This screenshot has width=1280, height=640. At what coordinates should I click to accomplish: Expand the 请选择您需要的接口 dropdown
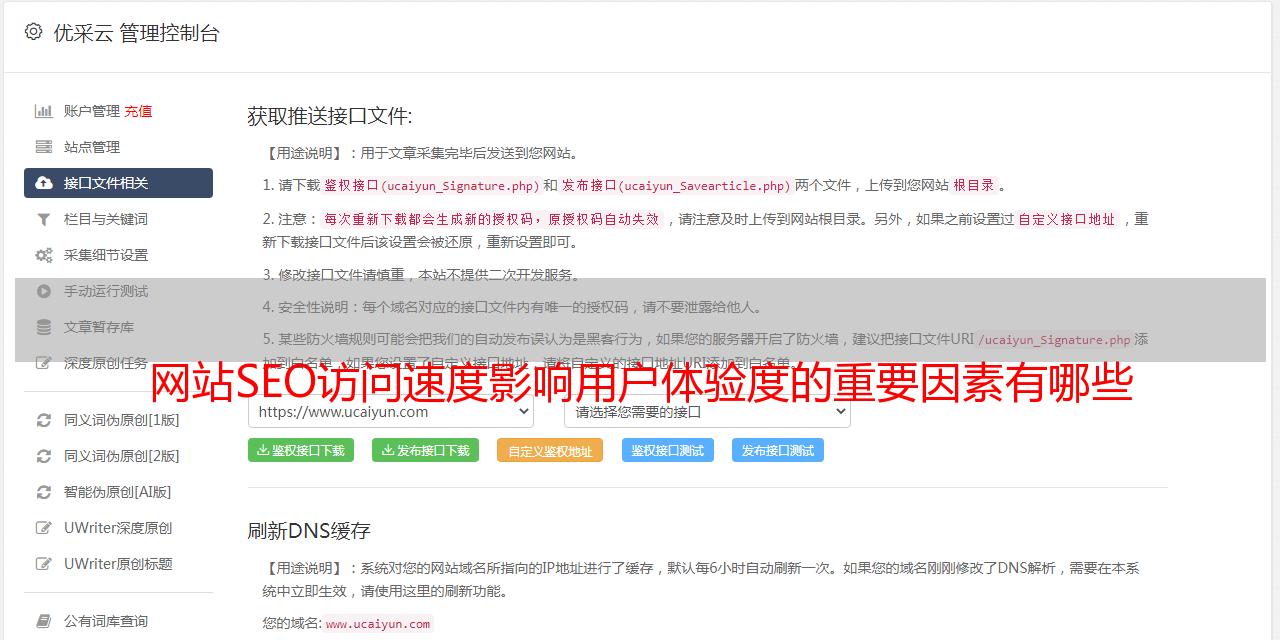(707, 411)
